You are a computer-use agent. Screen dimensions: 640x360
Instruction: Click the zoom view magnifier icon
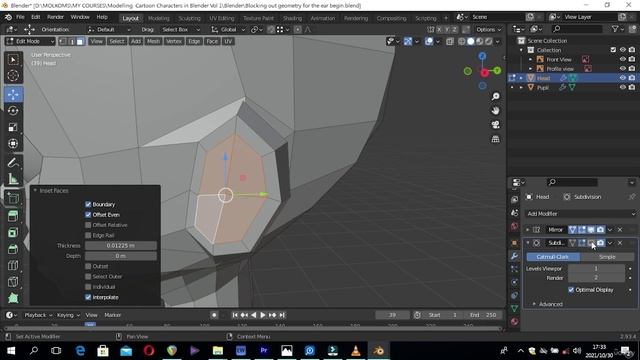495,96
